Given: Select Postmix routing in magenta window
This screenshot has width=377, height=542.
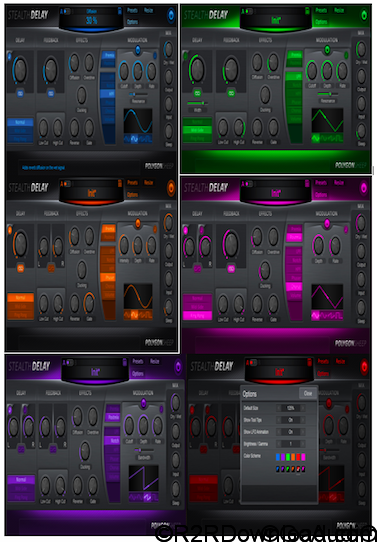Looking at the screenshot, I should pos(294,237).
